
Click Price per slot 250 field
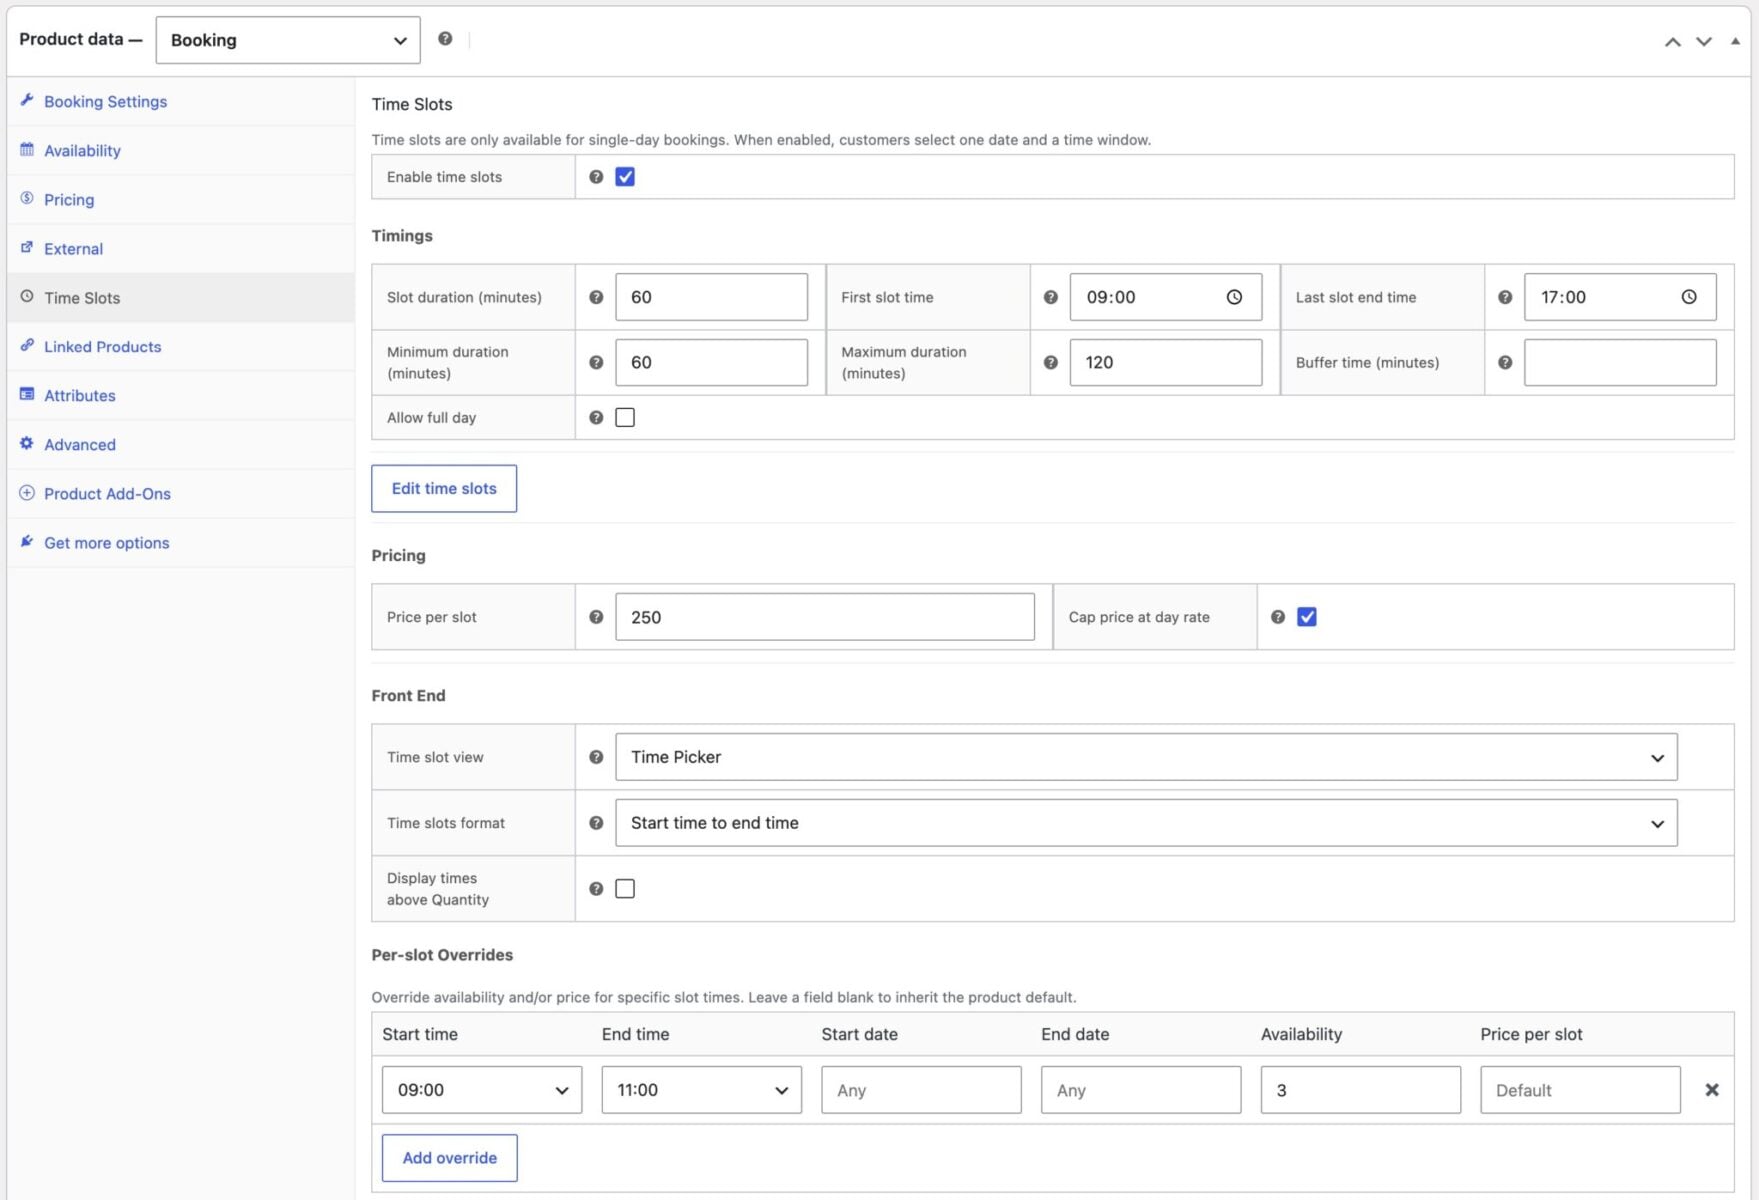coord(825,617)
